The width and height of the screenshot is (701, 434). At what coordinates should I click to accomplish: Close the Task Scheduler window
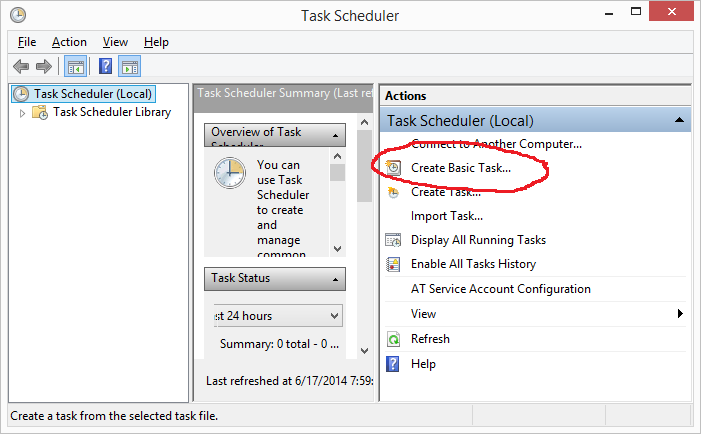click(x=671, y=12)
